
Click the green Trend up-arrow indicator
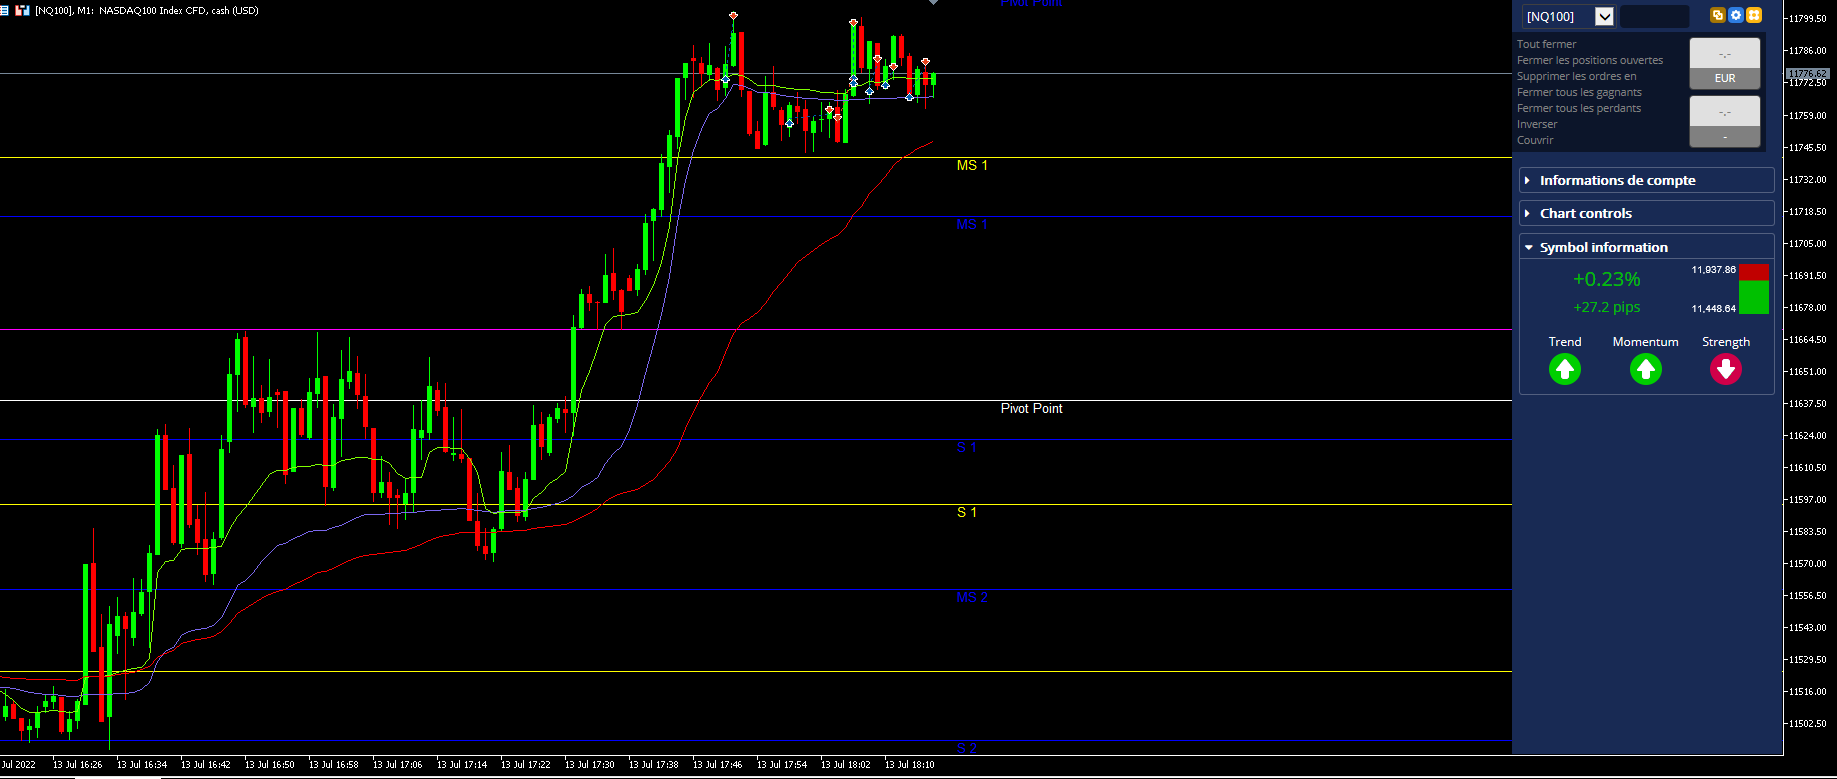coord(1565,370)
